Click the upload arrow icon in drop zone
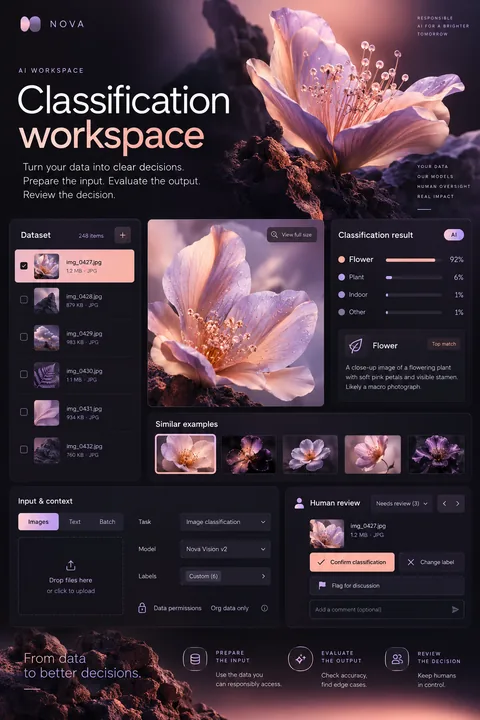Viewport: 480px width, 720px height. [x=71, y=565]
